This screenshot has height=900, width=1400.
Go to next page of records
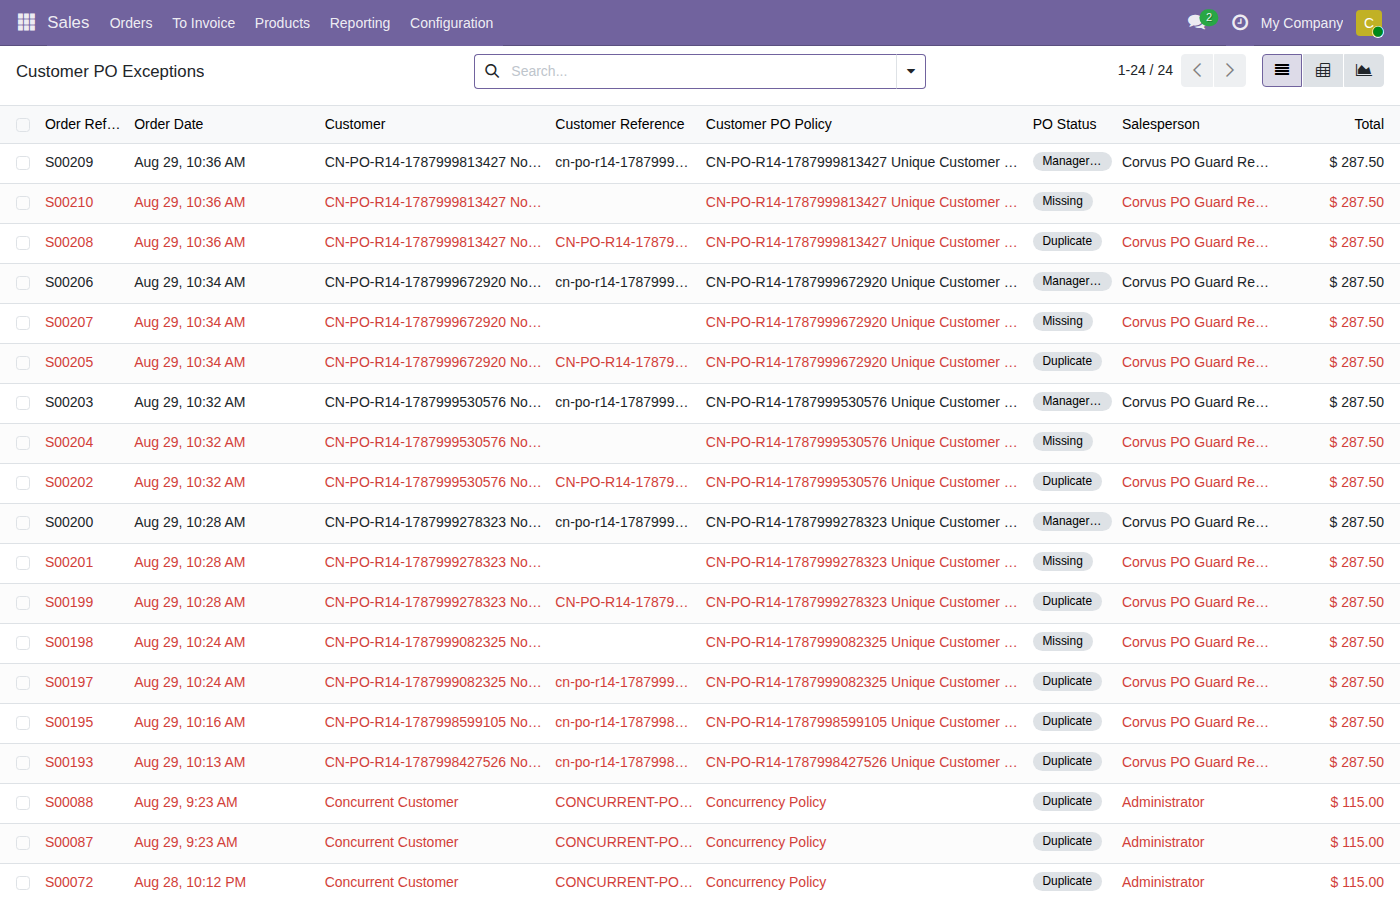tap(1230, 70)
